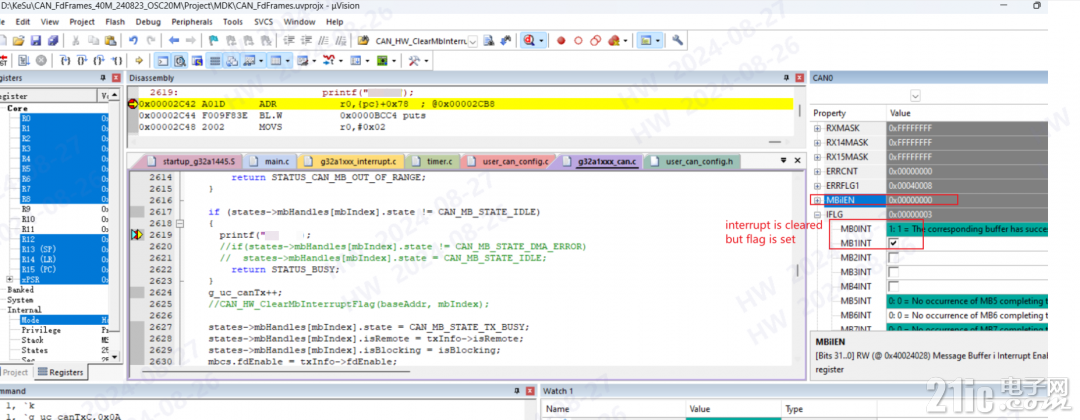Toggle the MB2INT checkbox
Image resolution: width=1080 pixels, height=420 pixels.
click(x=893, y=258)
